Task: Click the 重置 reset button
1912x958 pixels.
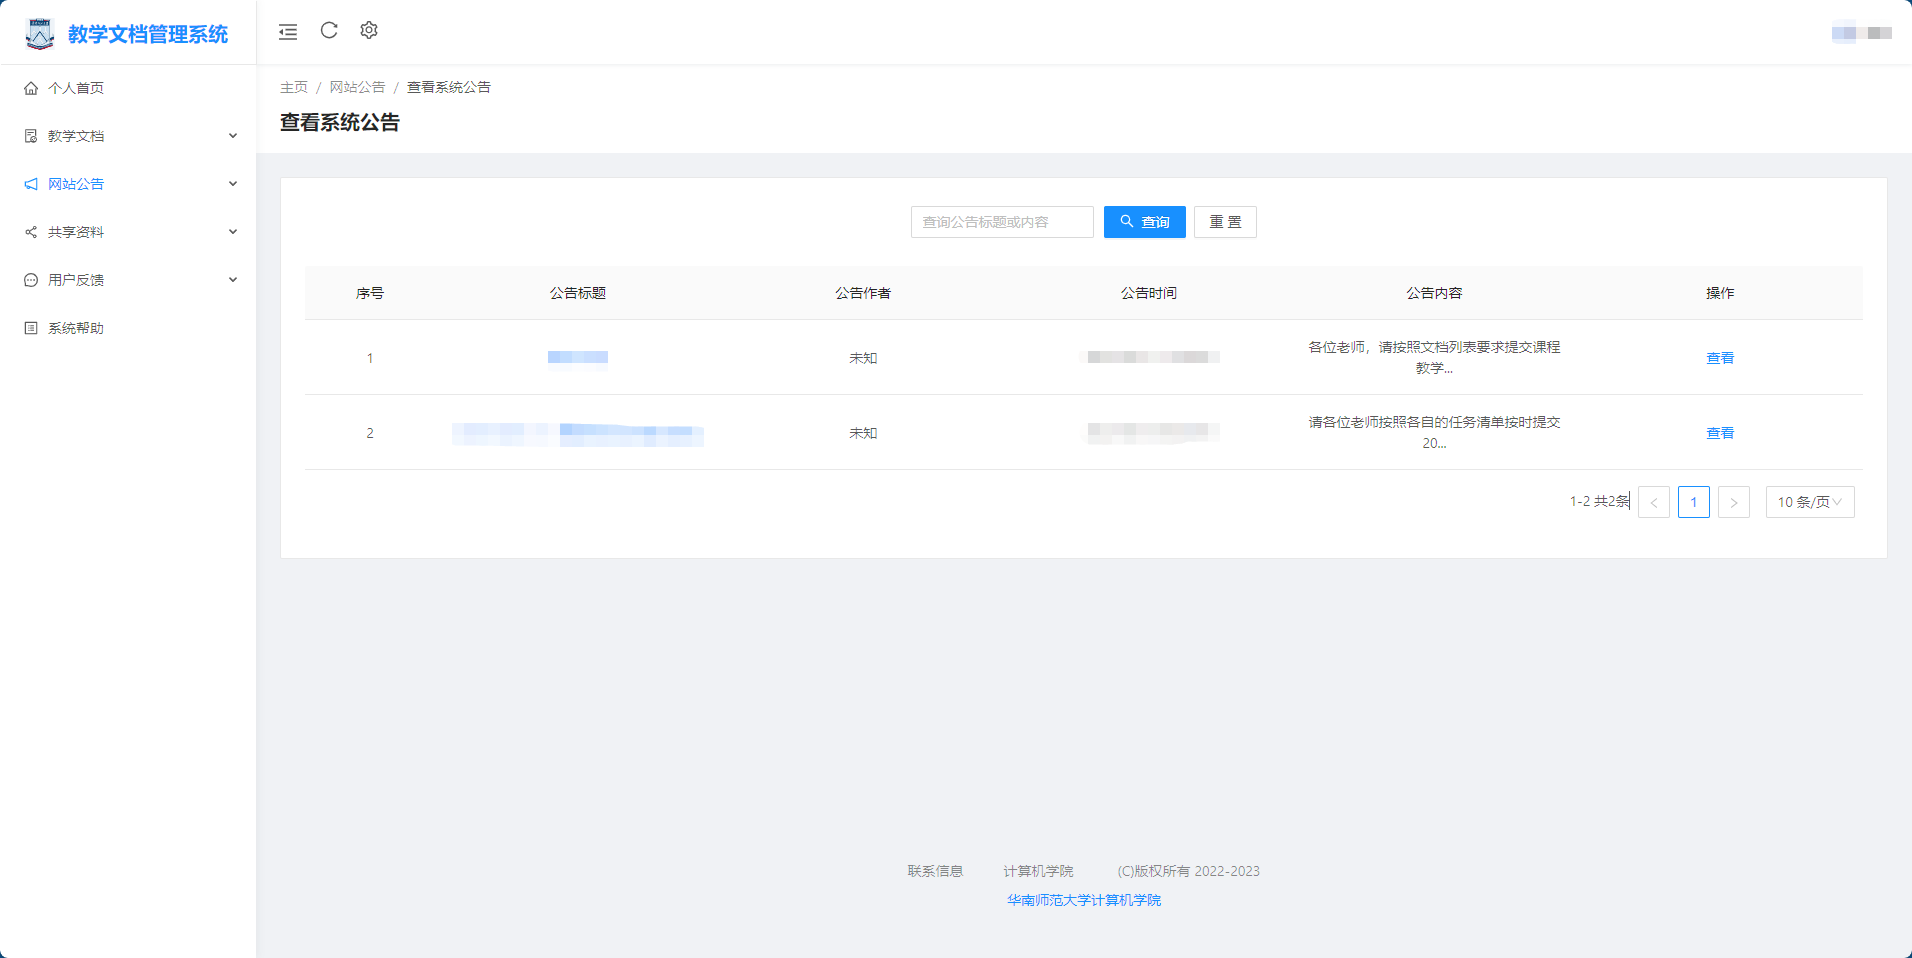Action: point(1225,222)
